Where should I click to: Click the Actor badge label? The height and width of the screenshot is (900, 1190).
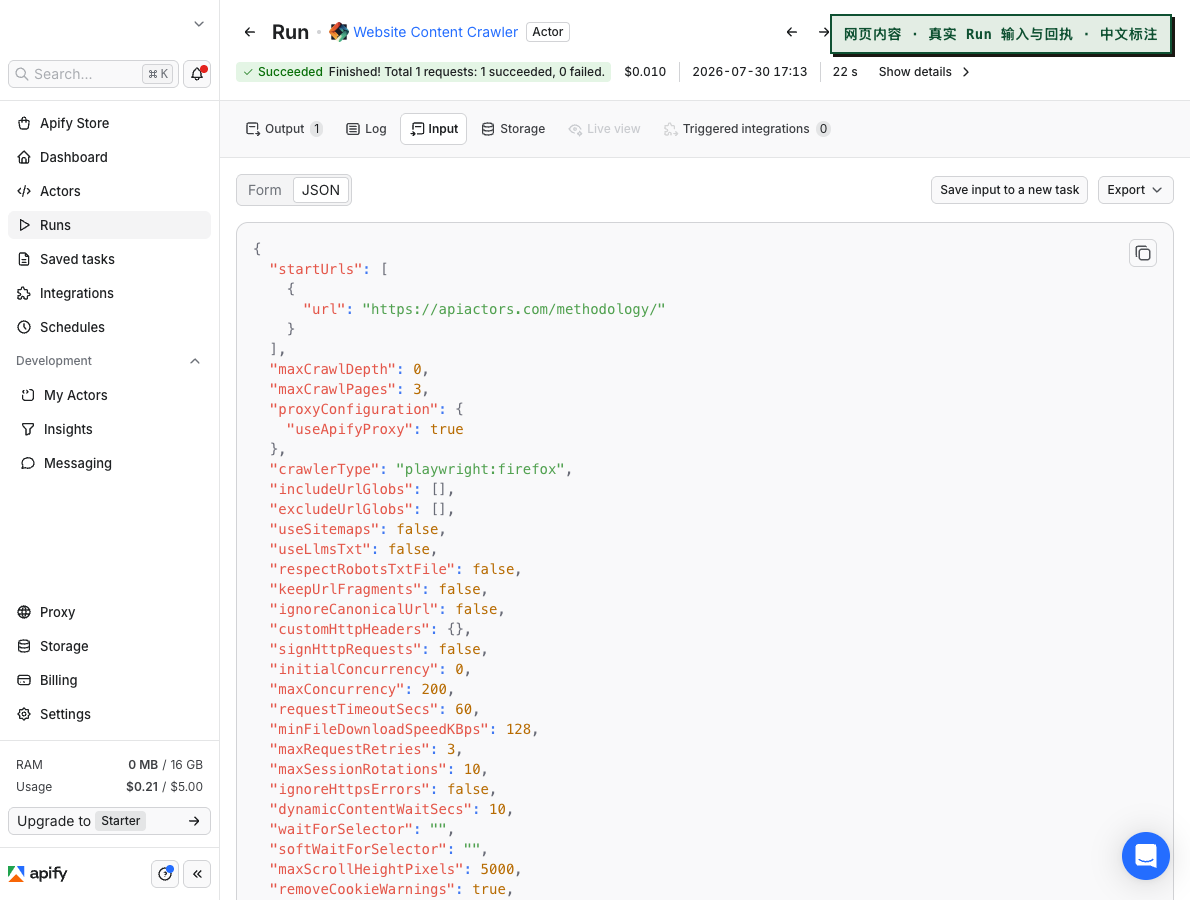[547, 32]
